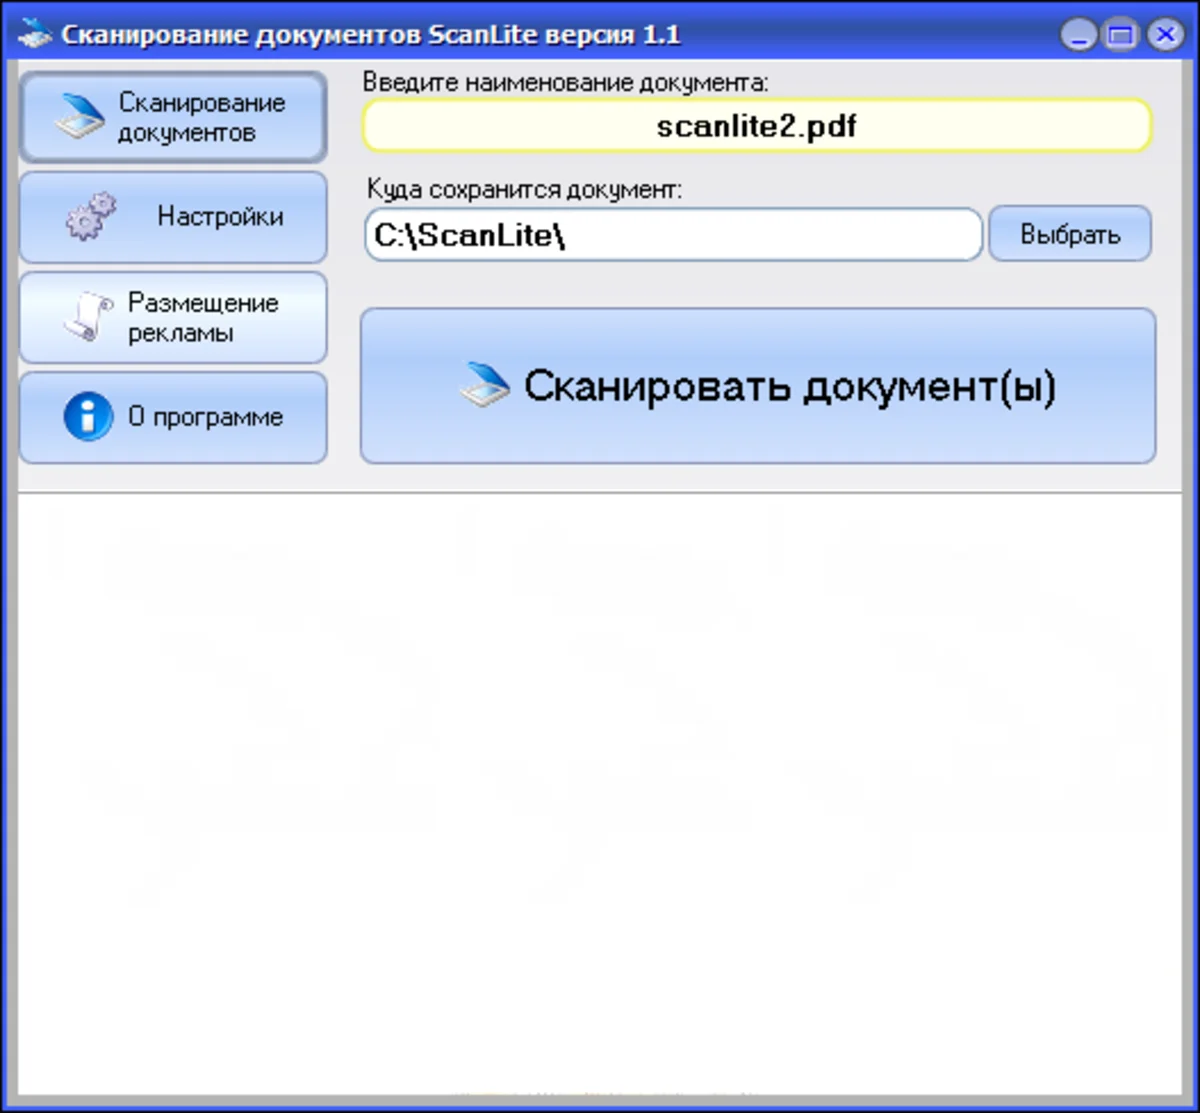Click the scanner icon on Сканирование документов
Screen dimensions: 1200x1113
(79, 118)
